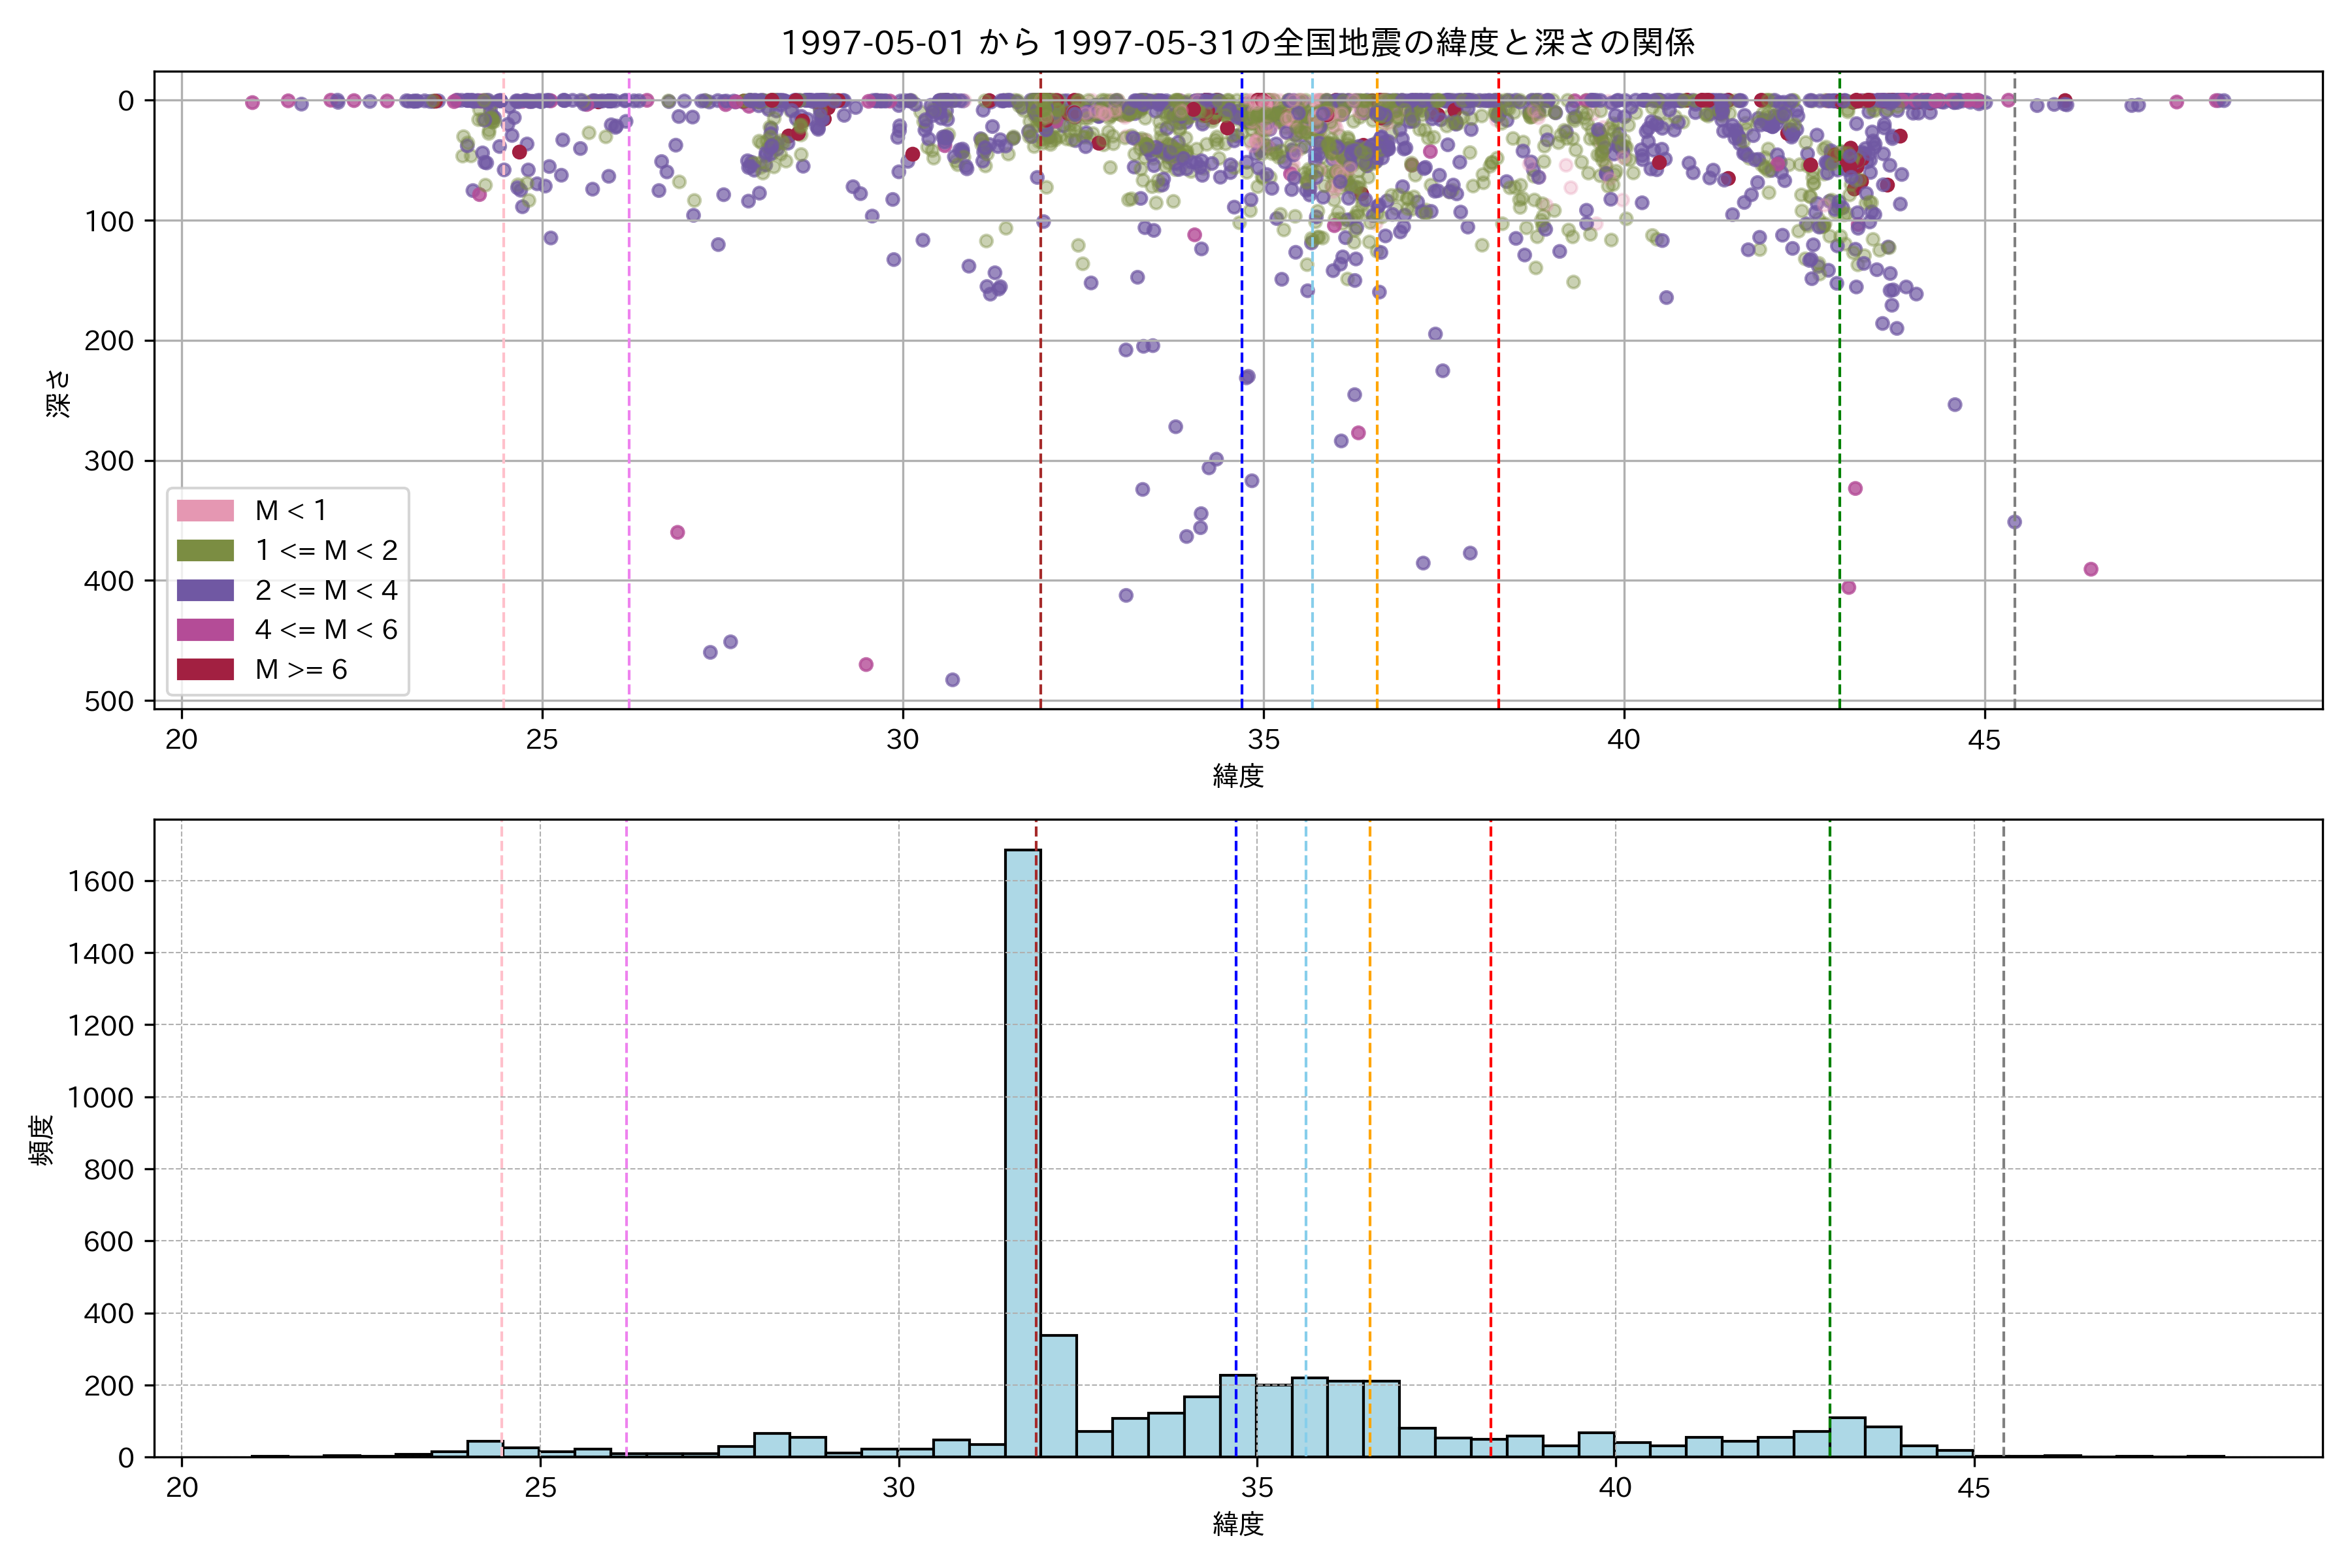
Task: Click the magenta point near depth 360, latitude 27
Action: pos(677,532)
